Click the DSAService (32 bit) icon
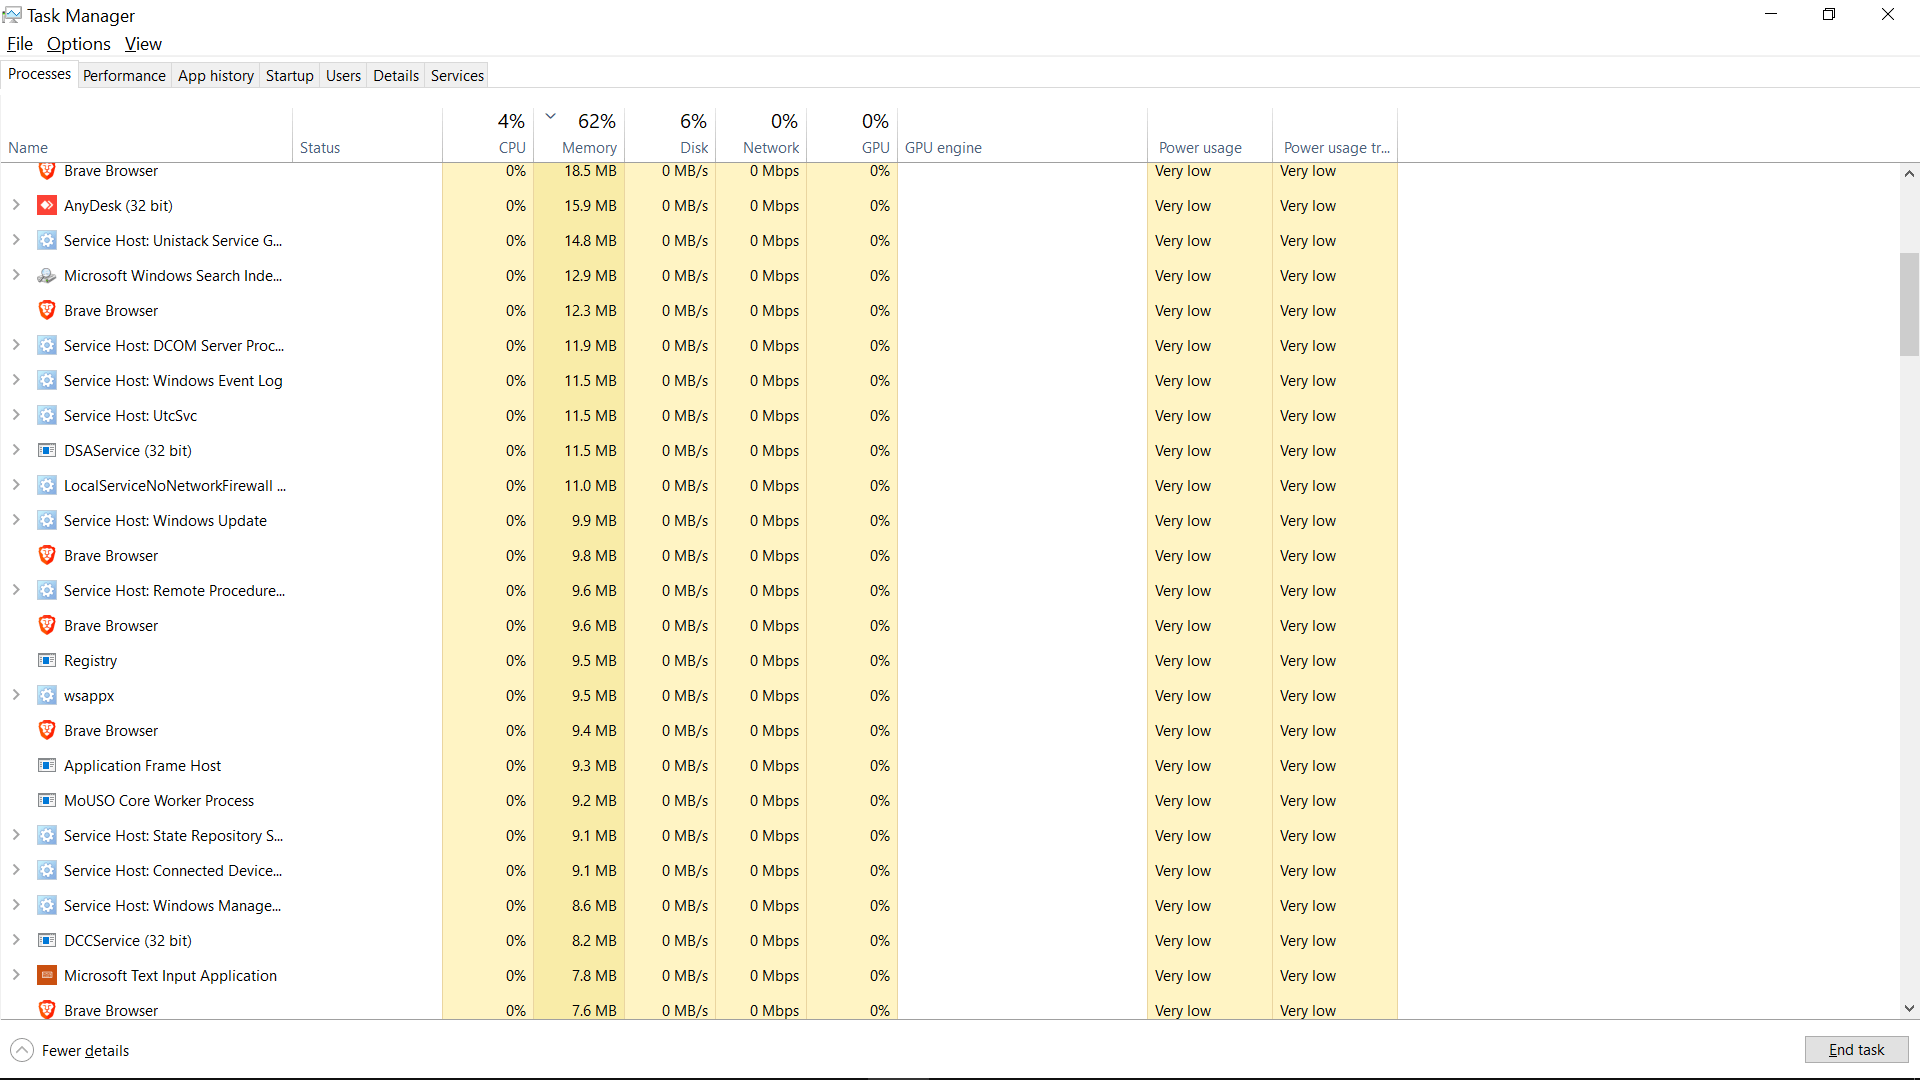This screenshot has width=1920, height=1080. tap(46, 451)
